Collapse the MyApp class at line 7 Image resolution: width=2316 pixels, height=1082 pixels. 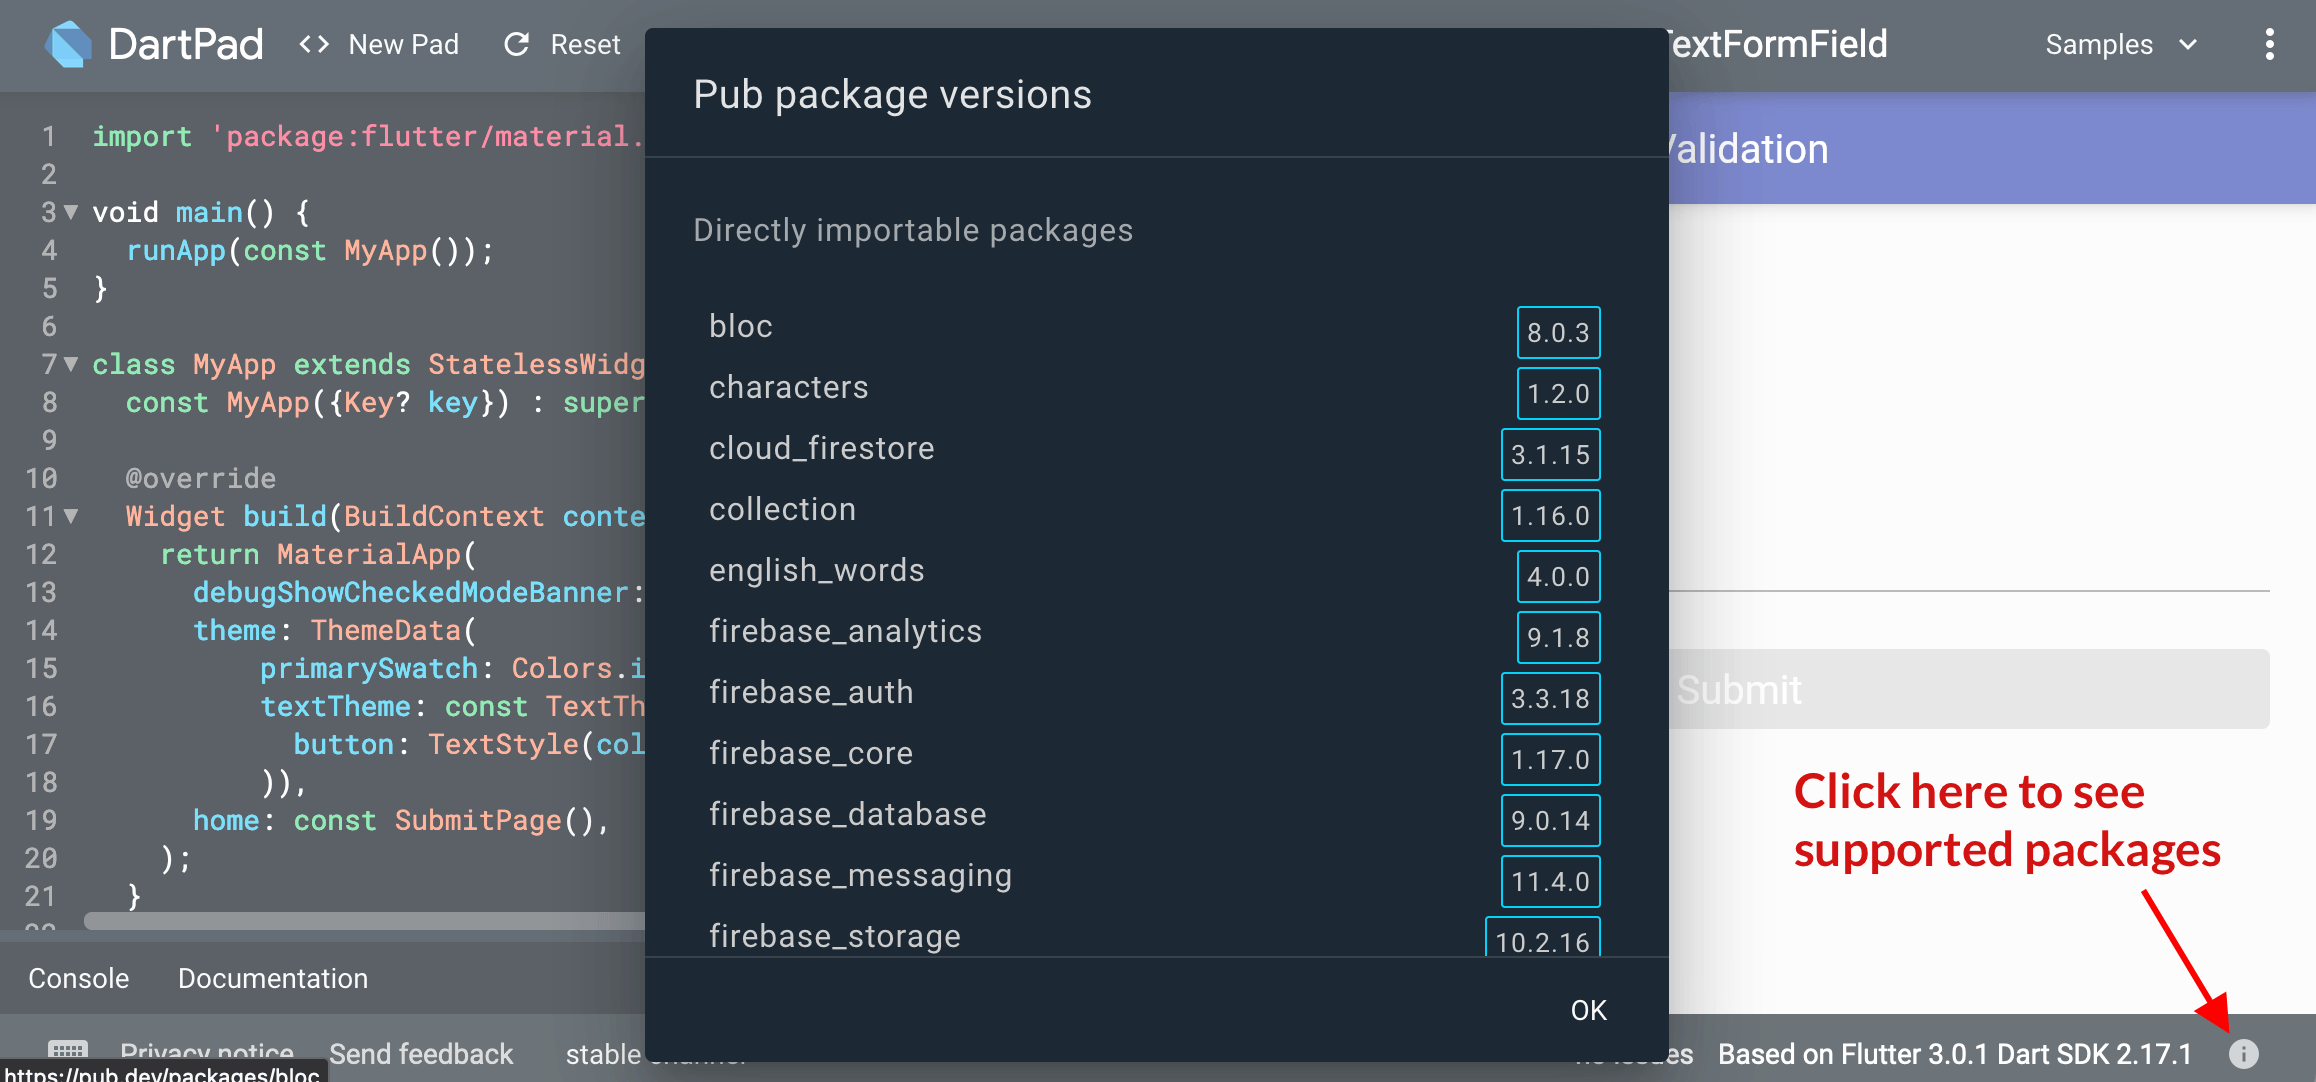pyautogui.click(x=69, y=364)
